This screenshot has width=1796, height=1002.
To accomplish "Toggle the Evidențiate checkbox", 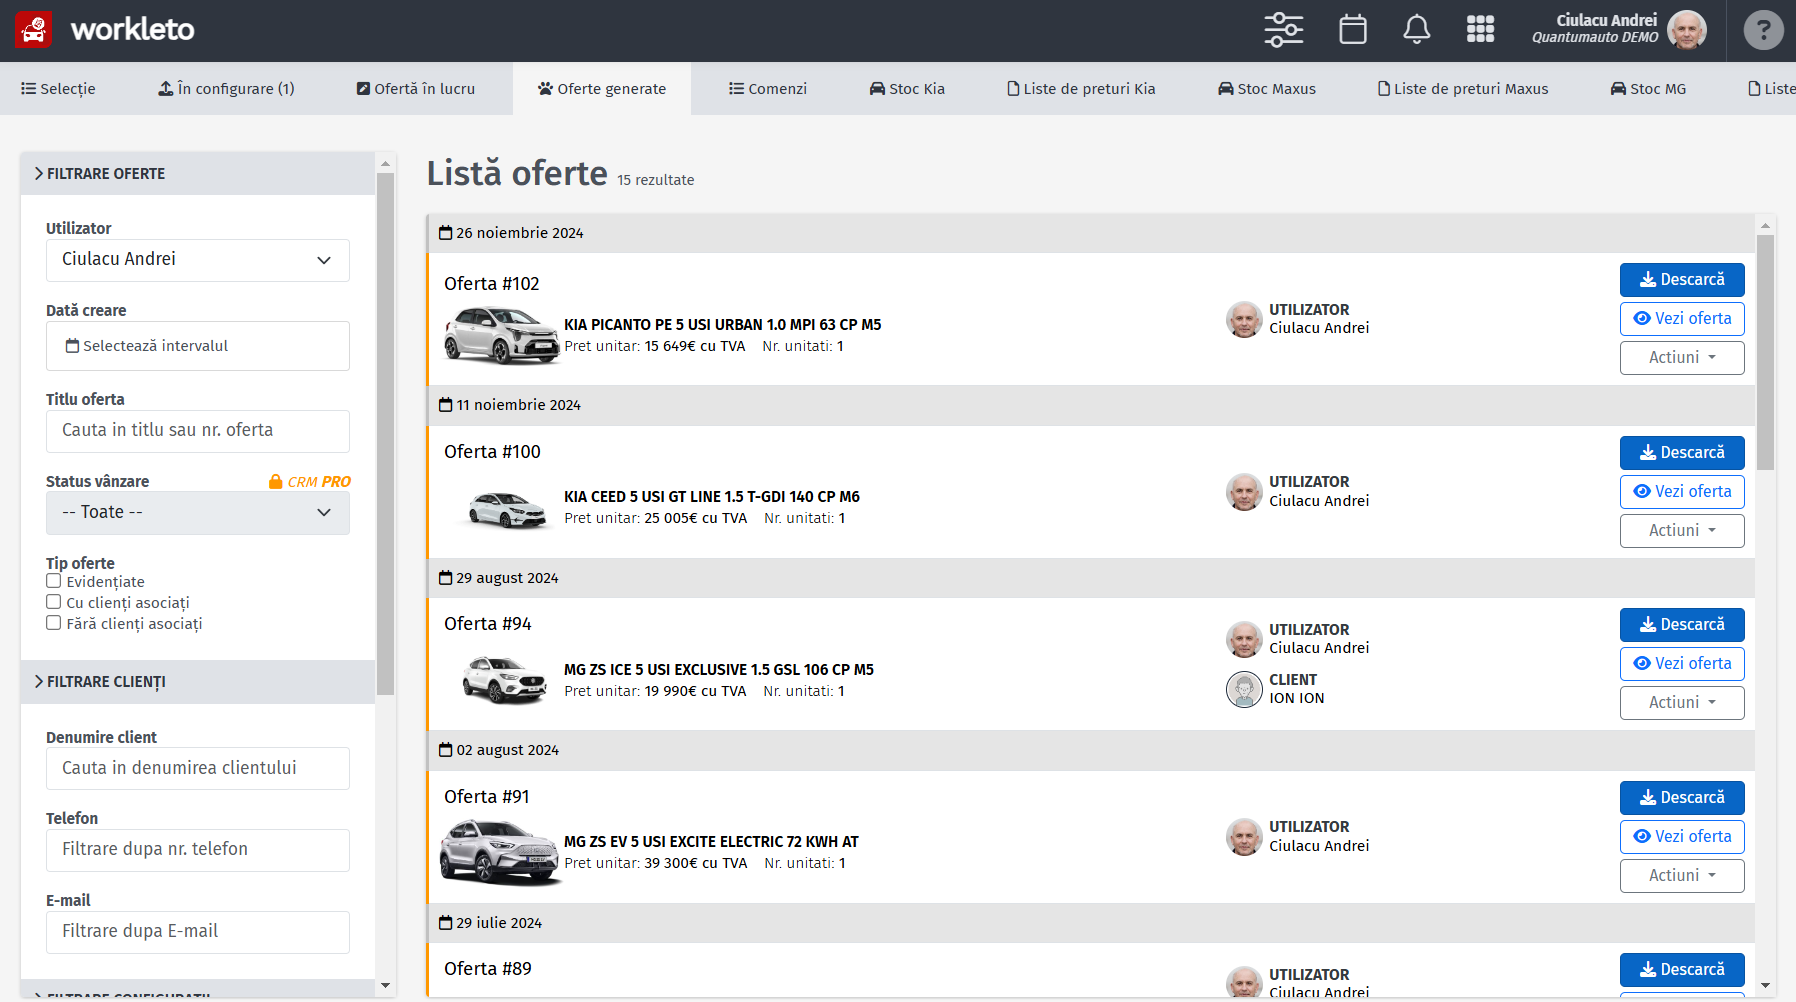I will [x=54, y=581].
